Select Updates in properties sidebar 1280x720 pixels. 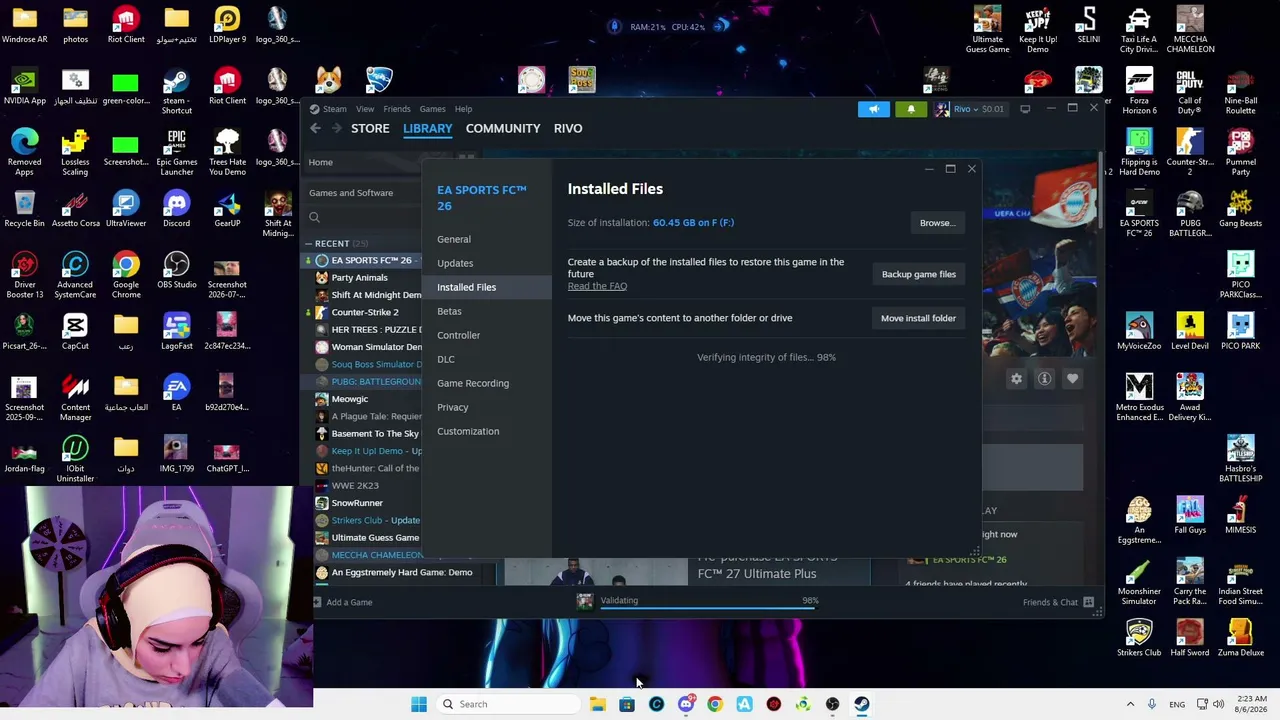(455, 263)
